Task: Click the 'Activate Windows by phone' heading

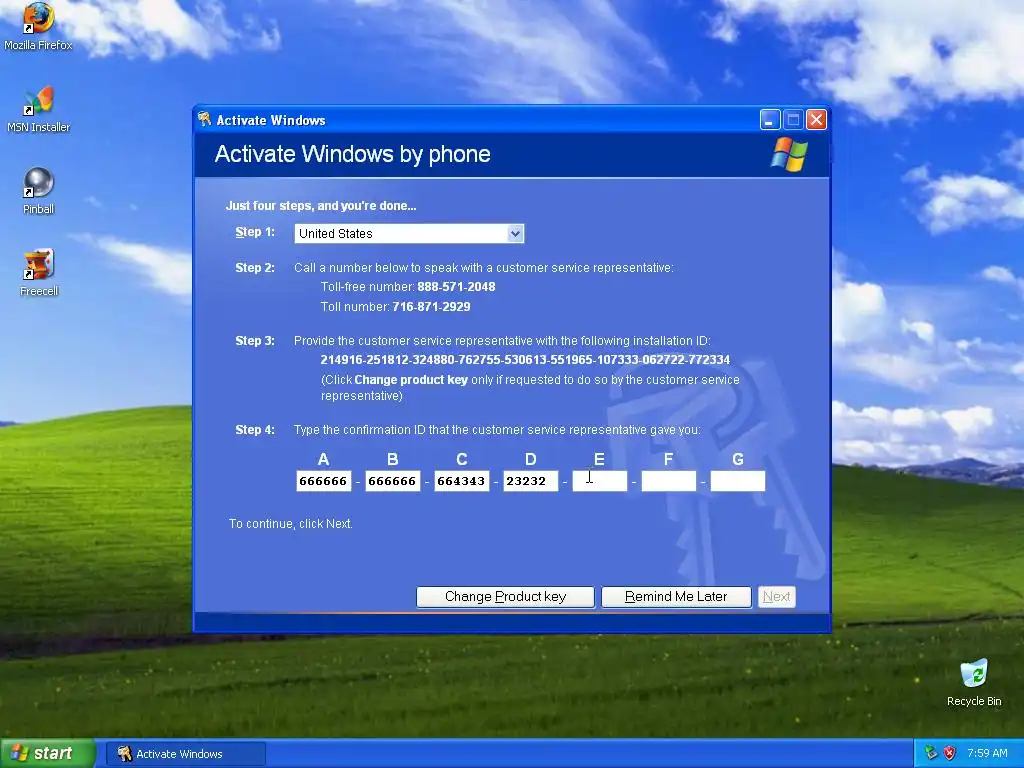Action: click(x=353, y=154)
